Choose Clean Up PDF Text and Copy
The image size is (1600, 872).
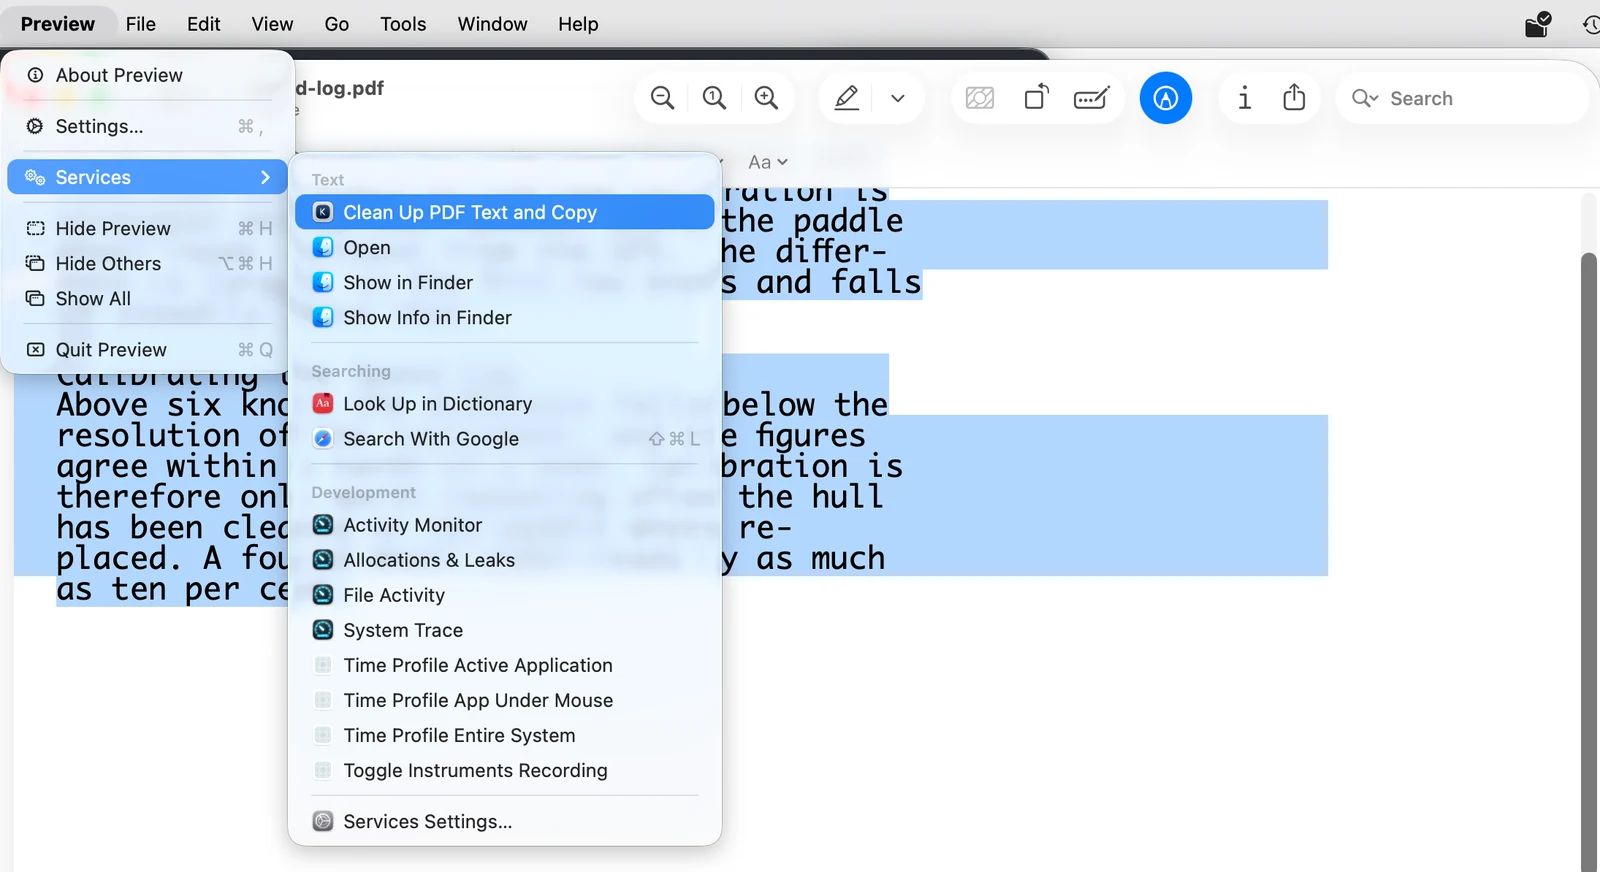coord(505,212)
